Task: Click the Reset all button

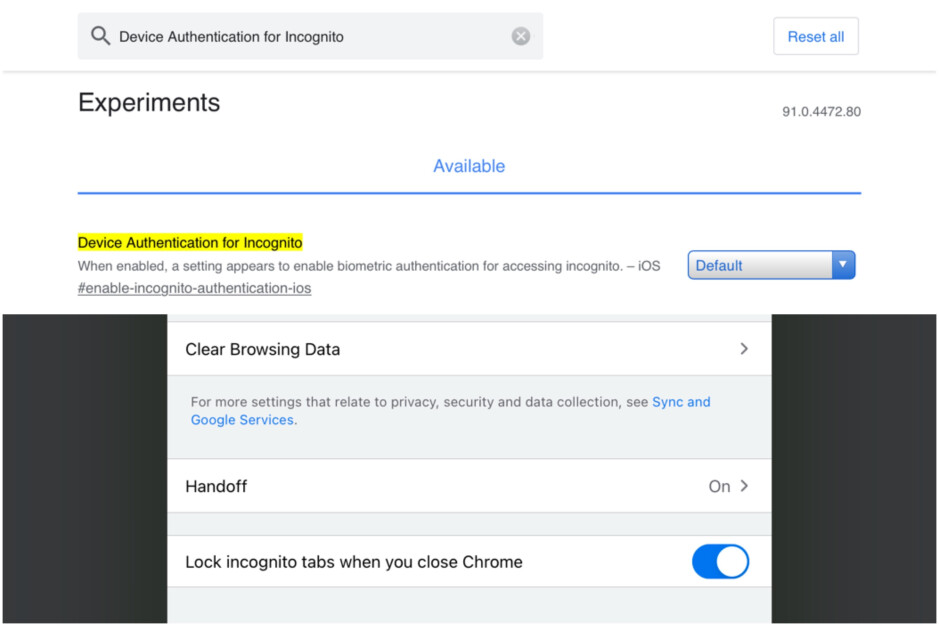Action: 815,35
